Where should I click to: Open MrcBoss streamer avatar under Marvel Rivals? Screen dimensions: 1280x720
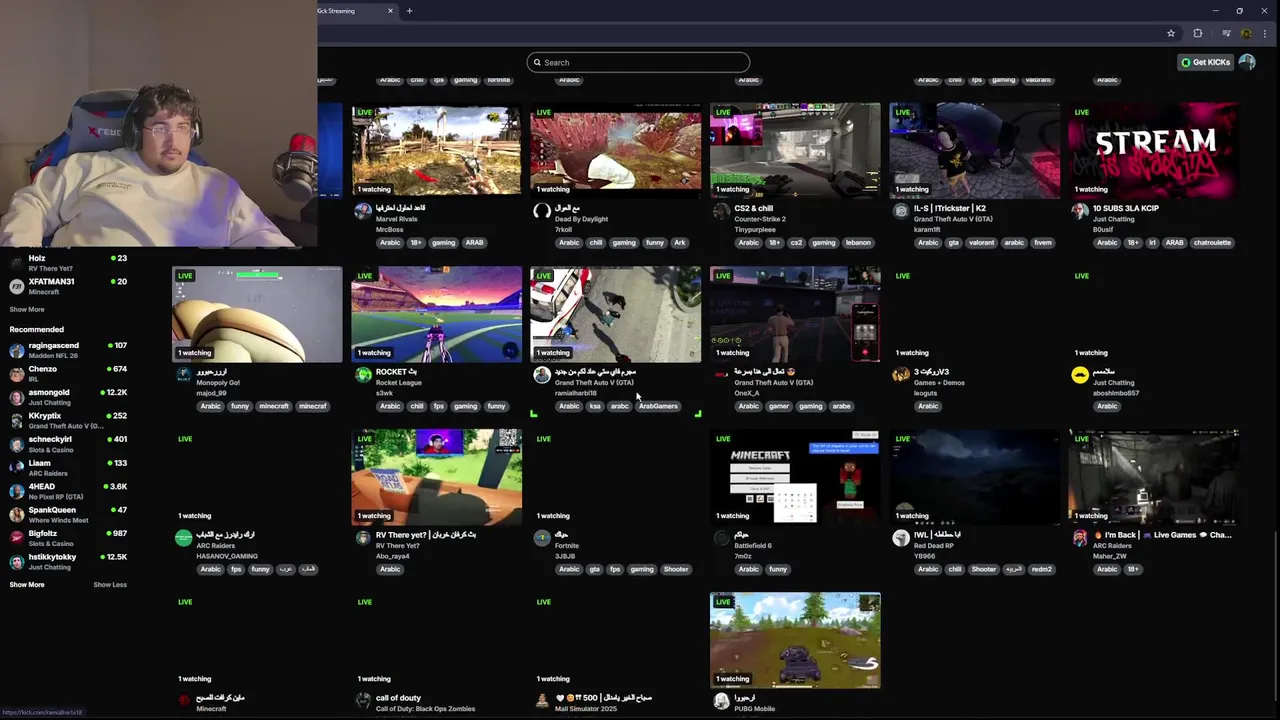pyautogui.click(x=363, y=212)
